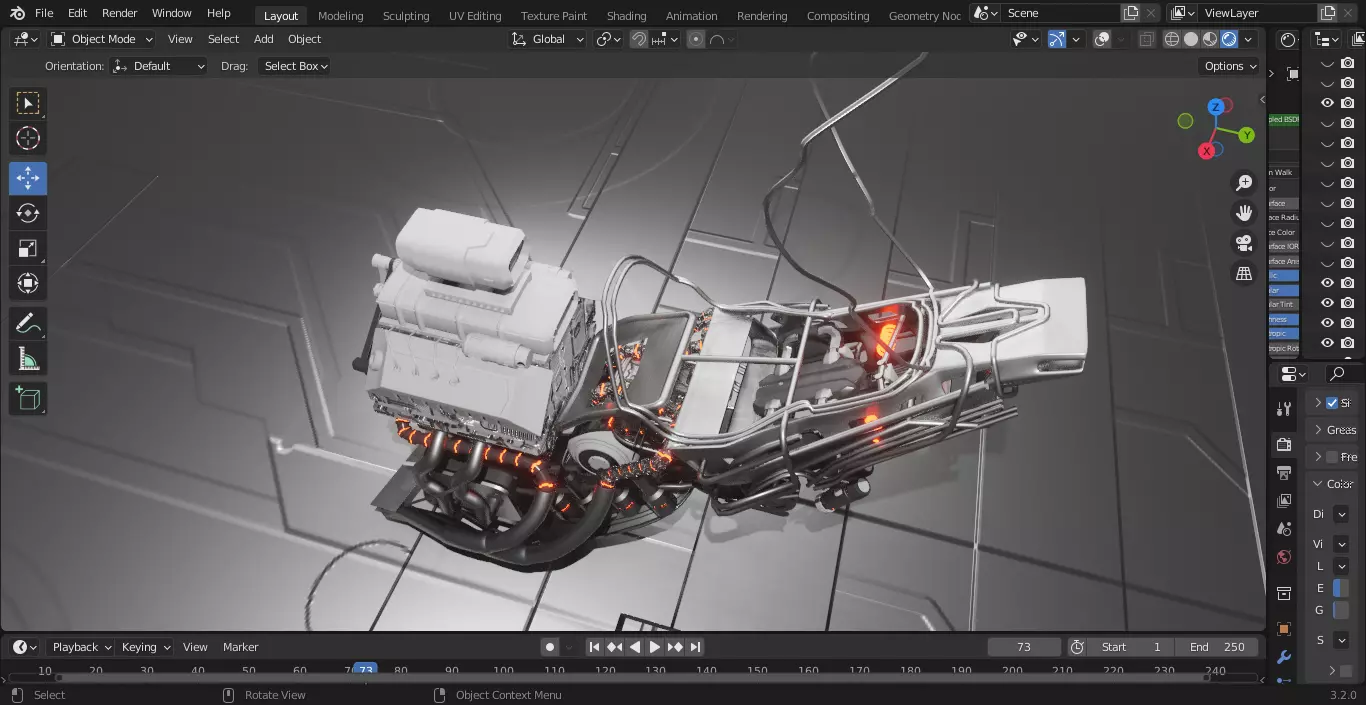1366x705 pixels.
Task: Toggle show overlays button
Action: click(1102, 39)
